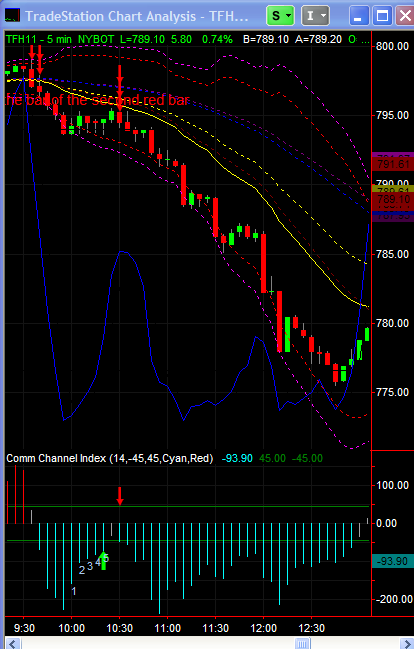This screenshot has width=414, height=649.
Task: Click the 9:30 time axis label
Action: (24, 628)
